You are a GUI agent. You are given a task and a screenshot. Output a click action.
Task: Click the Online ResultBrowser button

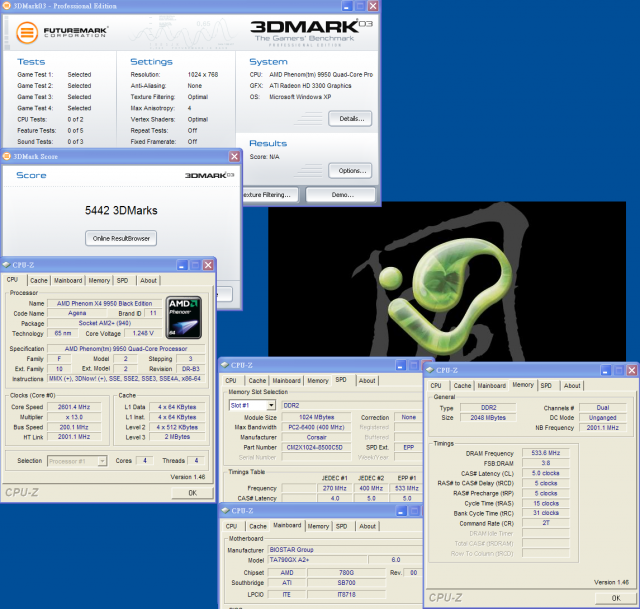(x=121, y=238)
